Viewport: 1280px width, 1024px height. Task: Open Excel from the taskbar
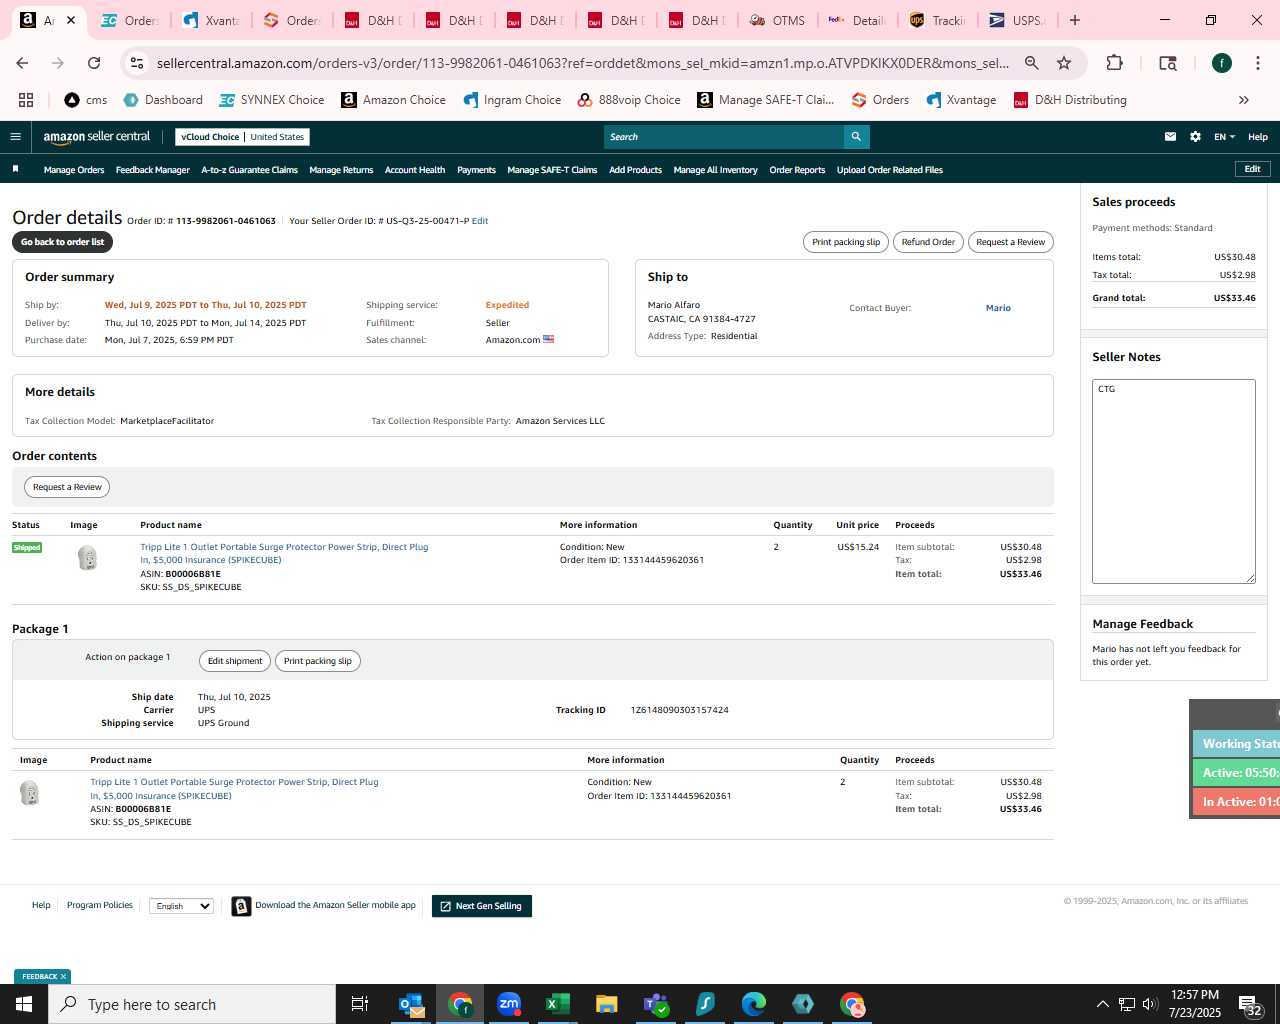pyautogui.click(x=558, y=1004)
